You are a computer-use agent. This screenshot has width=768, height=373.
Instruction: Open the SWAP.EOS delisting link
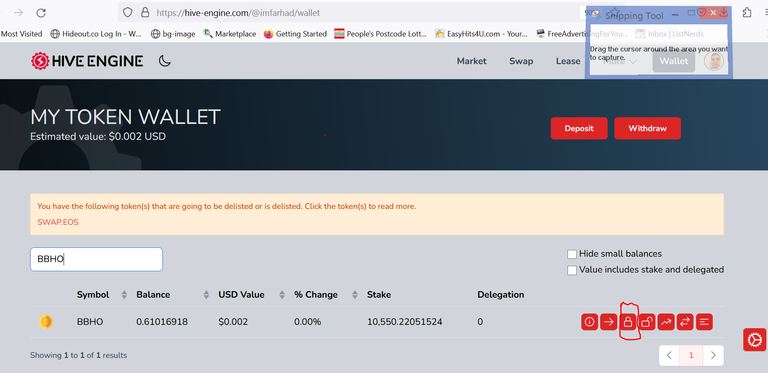[x=58, y=222]
